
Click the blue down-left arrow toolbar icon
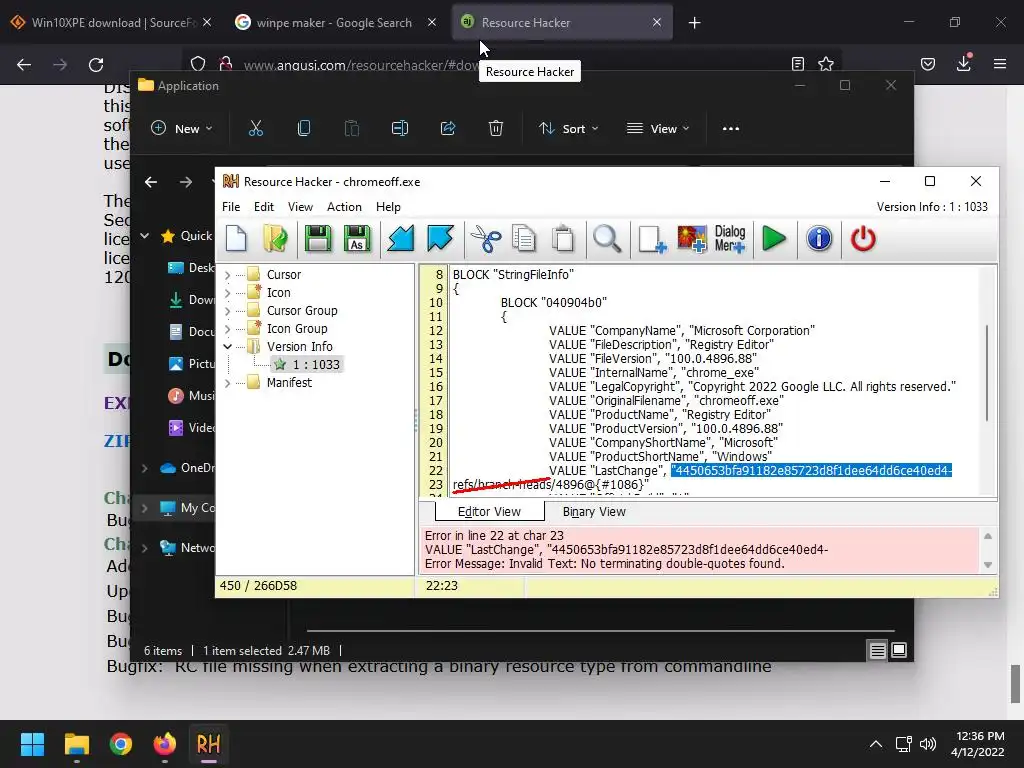[x=400, y=239]
